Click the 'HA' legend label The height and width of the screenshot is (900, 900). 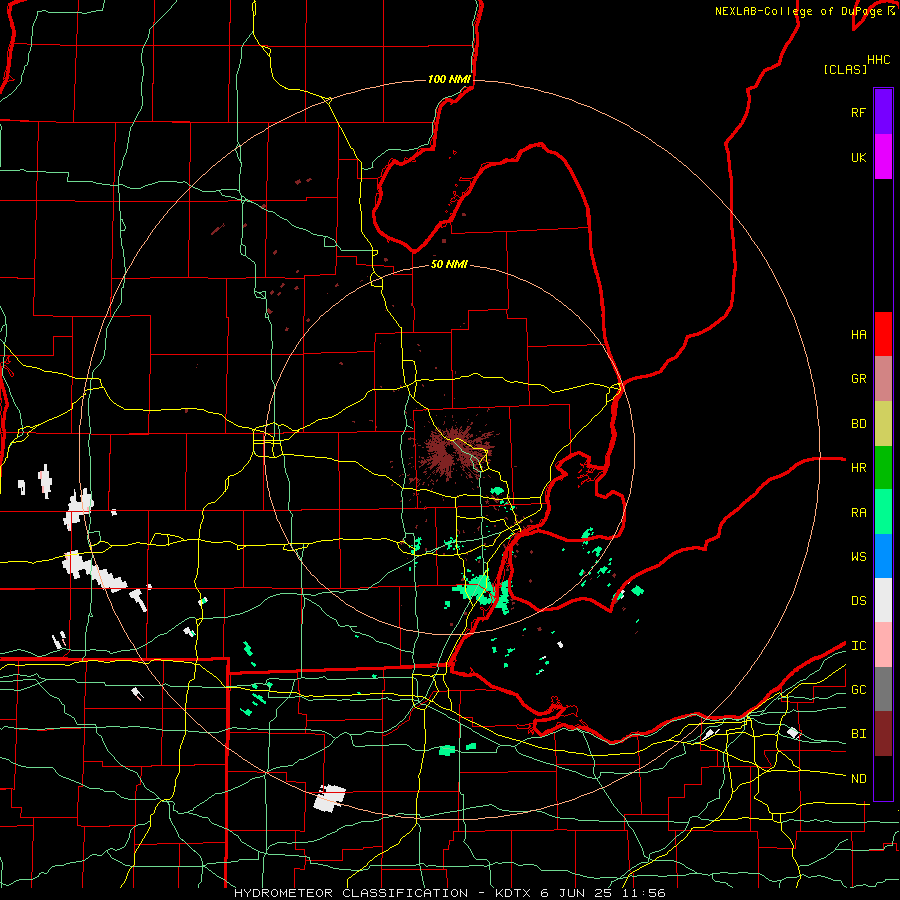[x=858, y=334]
